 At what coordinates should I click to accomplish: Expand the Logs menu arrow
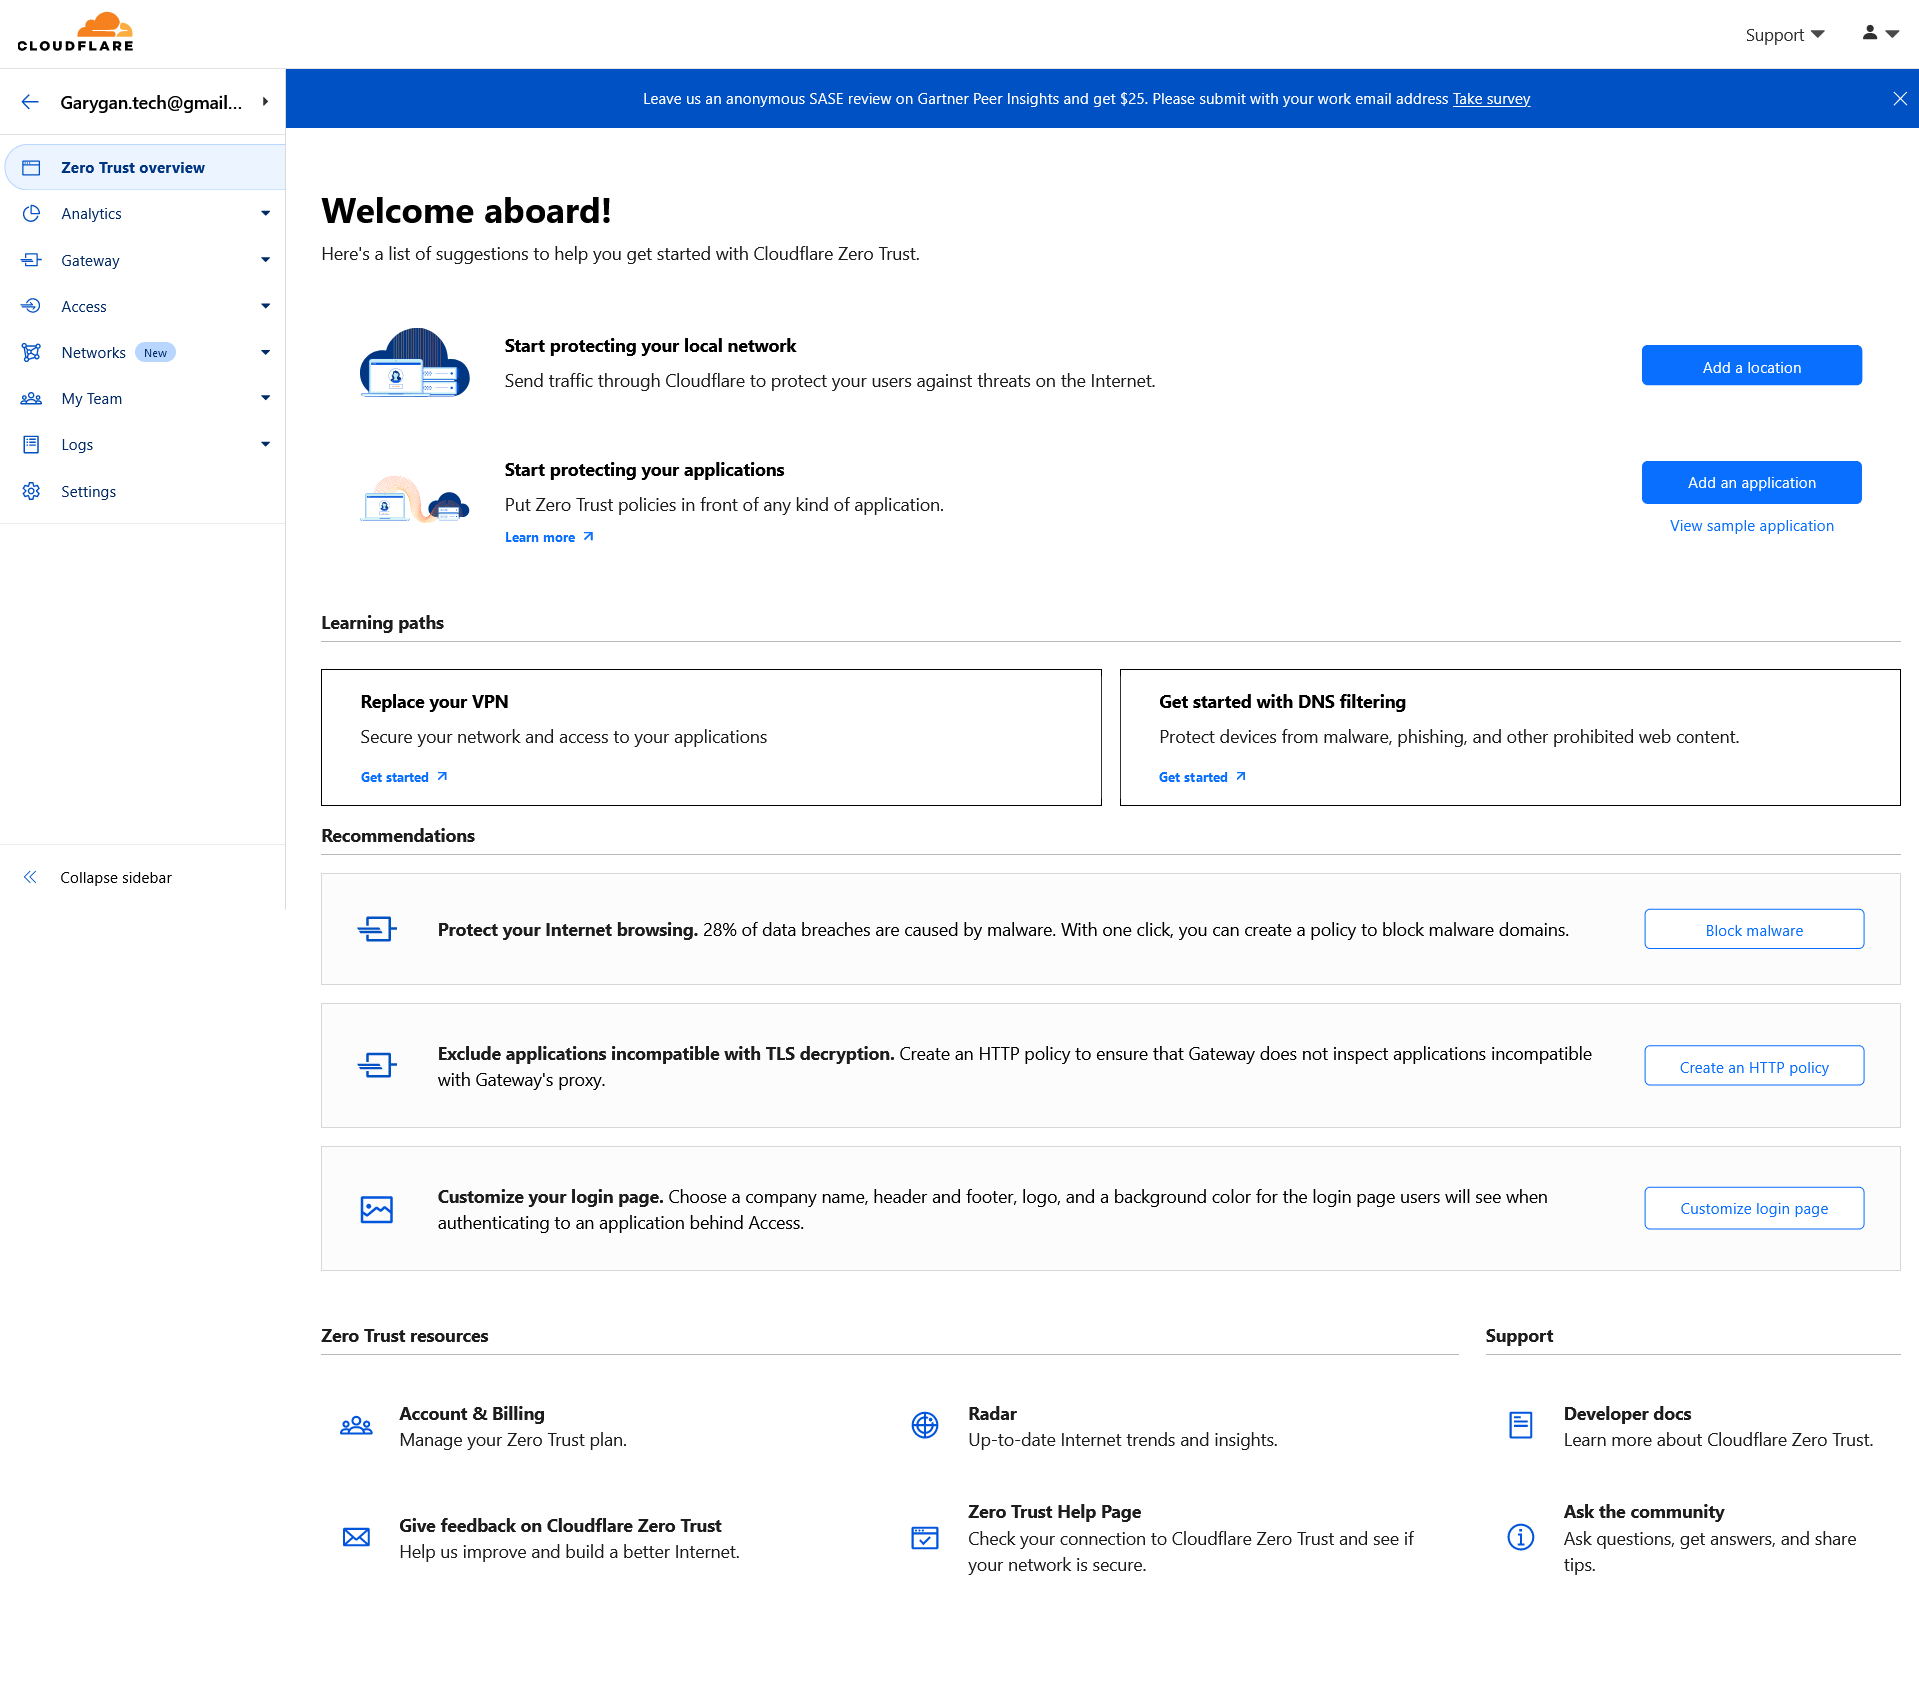pos(265,444)
